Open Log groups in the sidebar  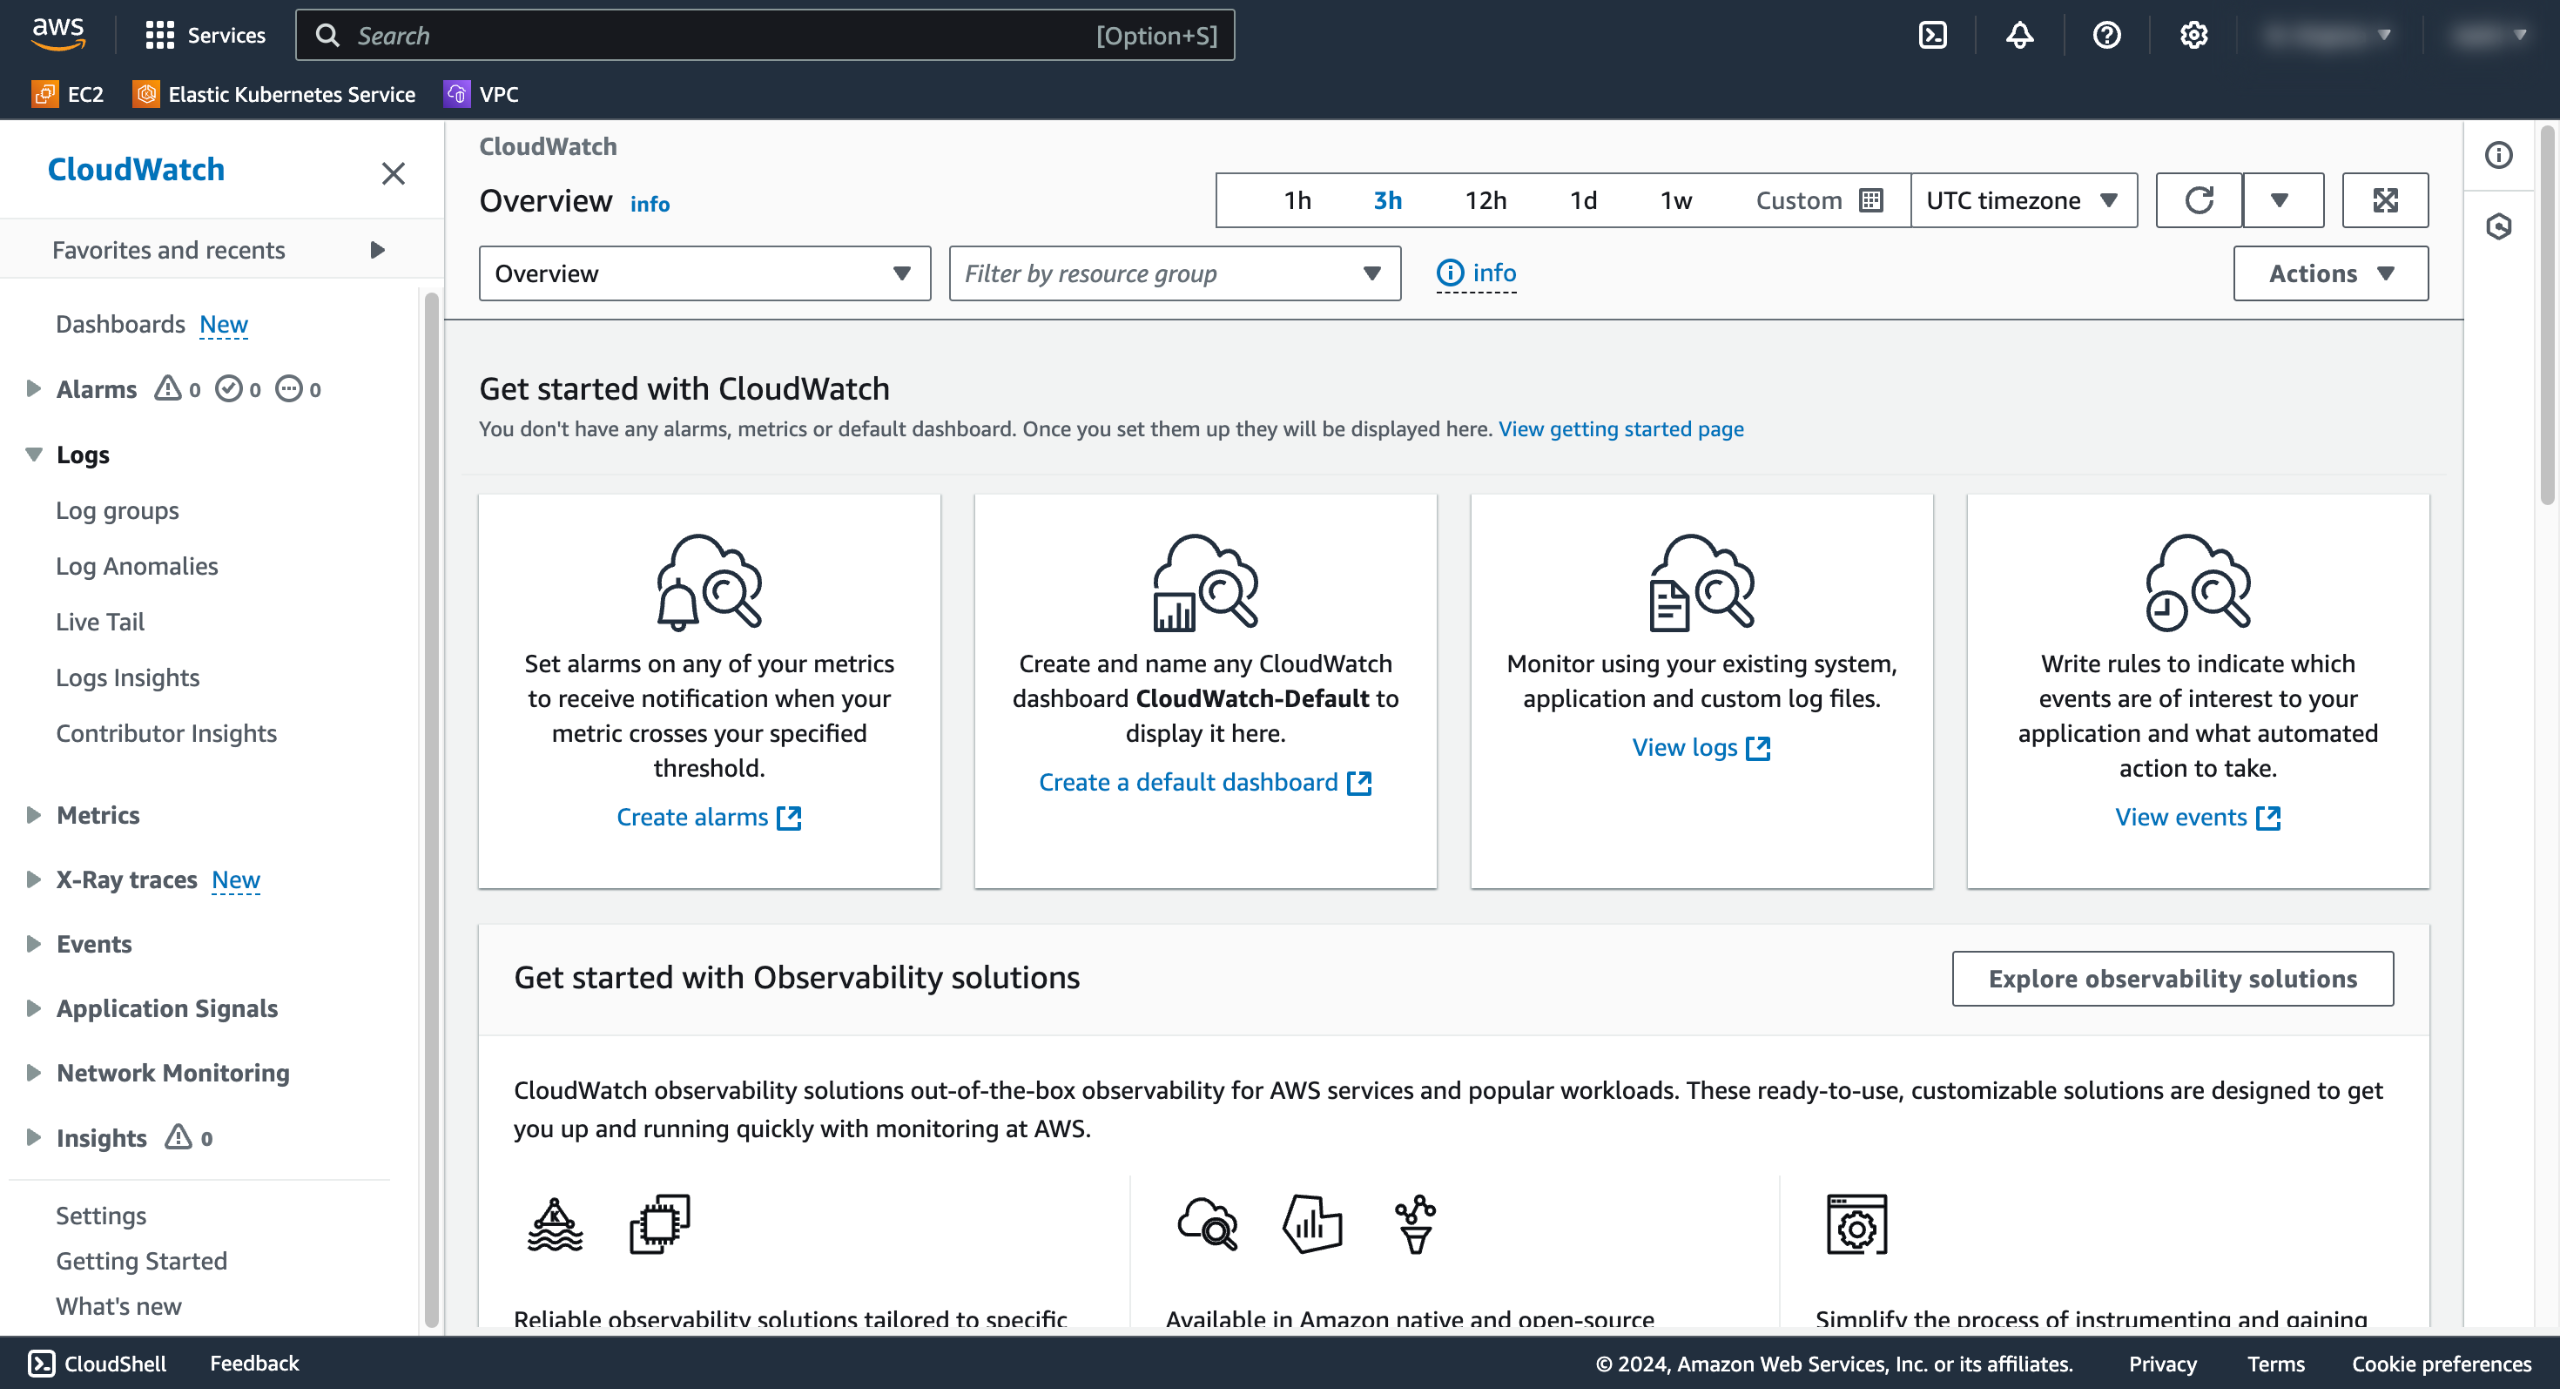pyautogui.click(x=117, y=511)
